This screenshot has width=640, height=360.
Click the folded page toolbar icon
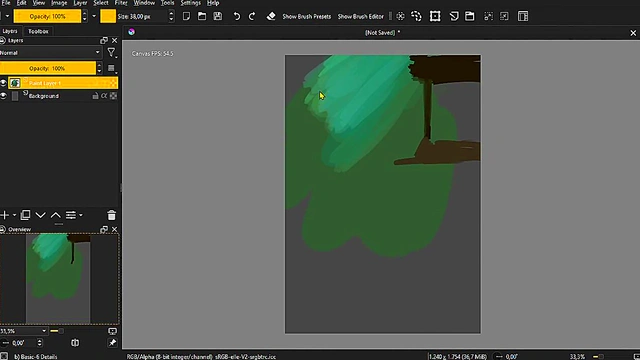point(454,16)
